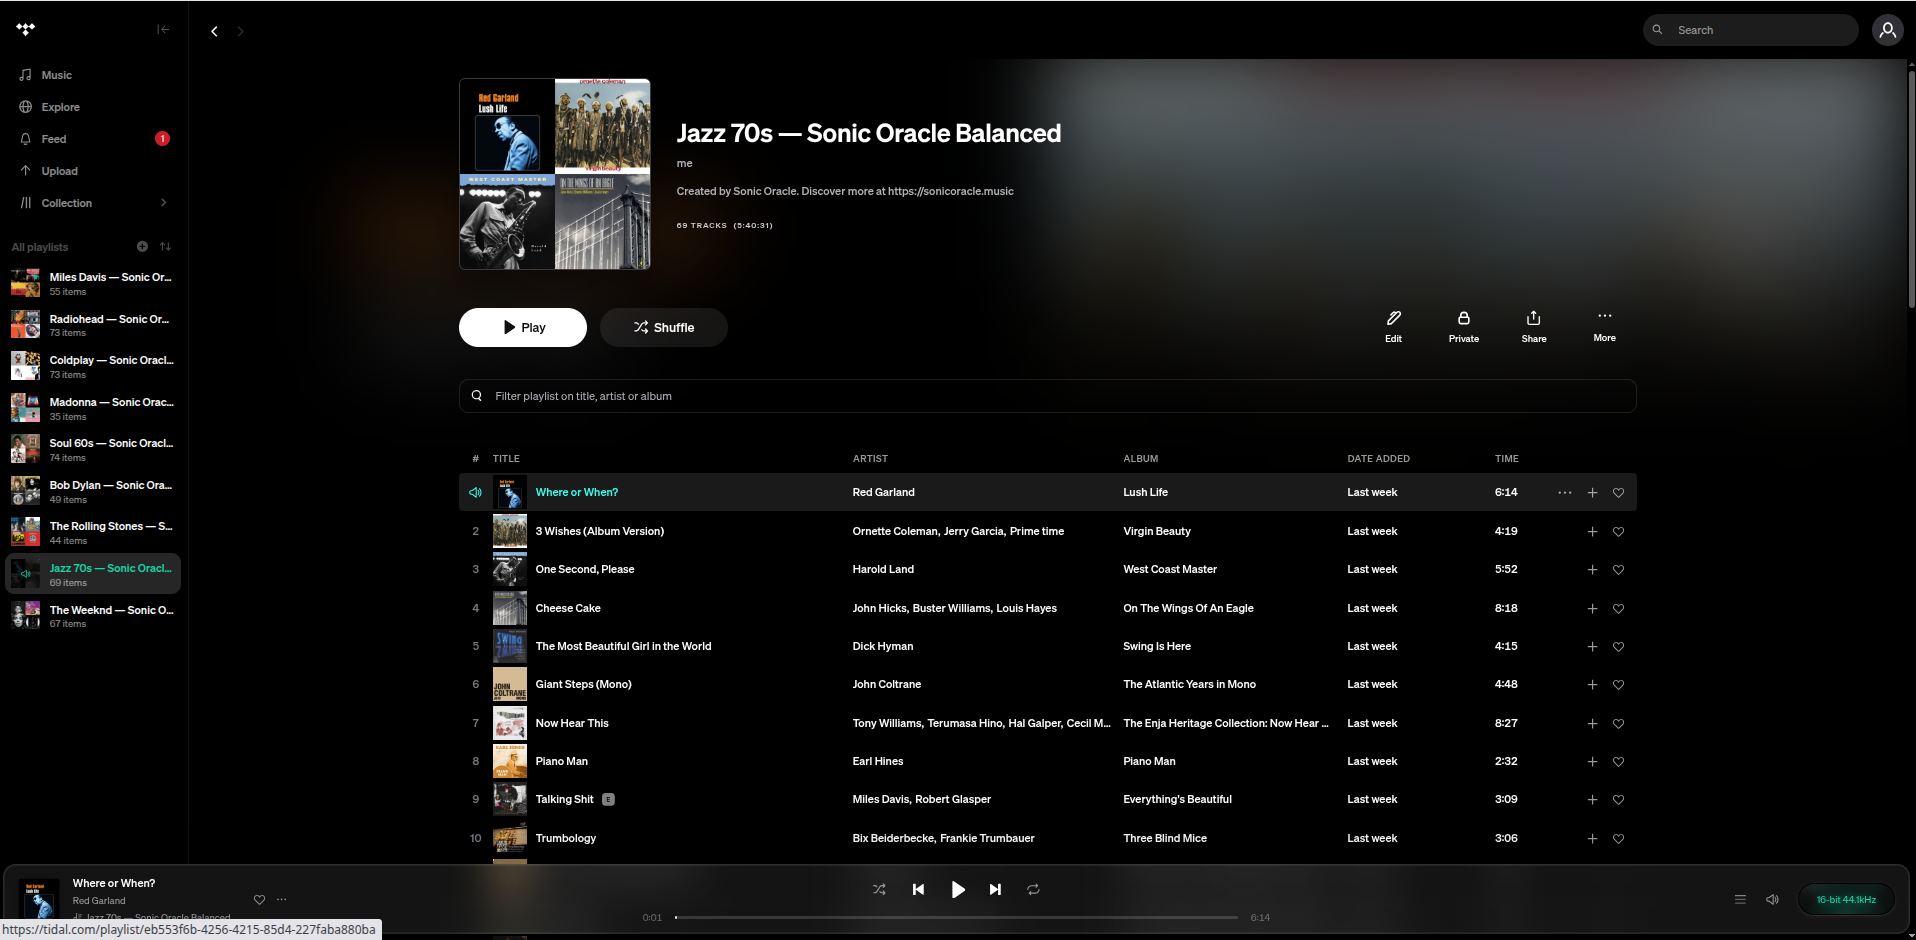Open the Radiohead playlist

[94, 325]
